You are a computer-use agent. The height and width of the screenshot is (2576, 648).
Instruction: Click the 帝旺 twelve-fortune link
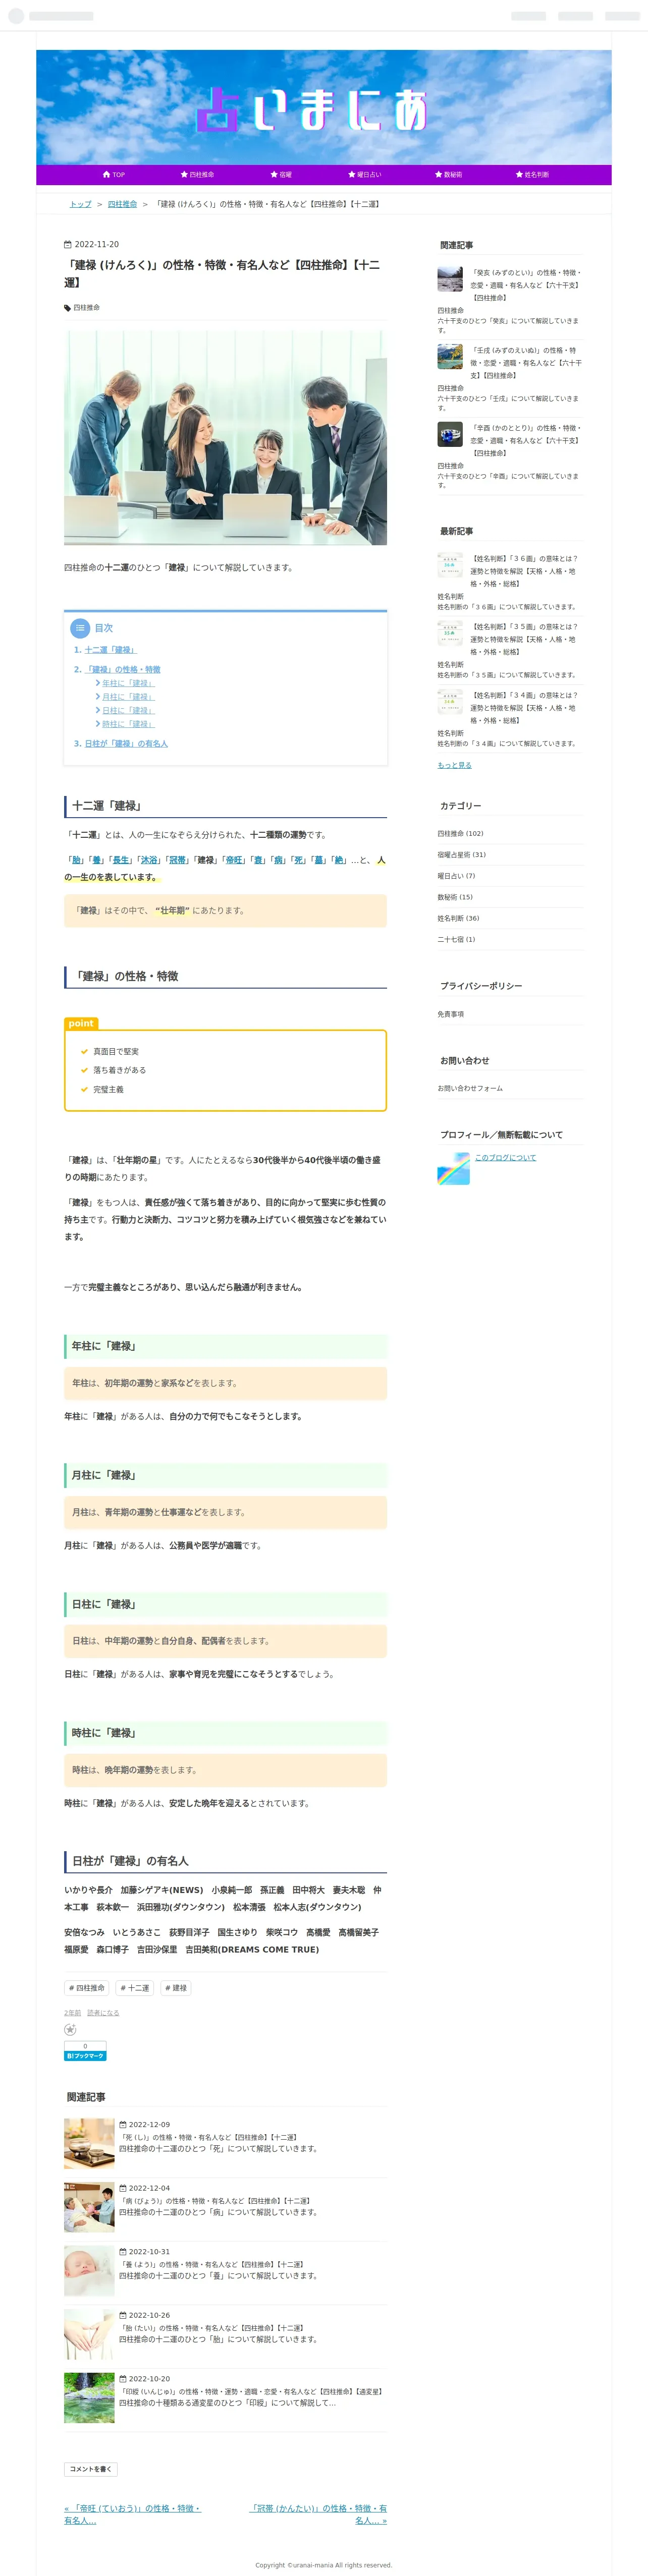pyautogui.click(x=234, y=860)
